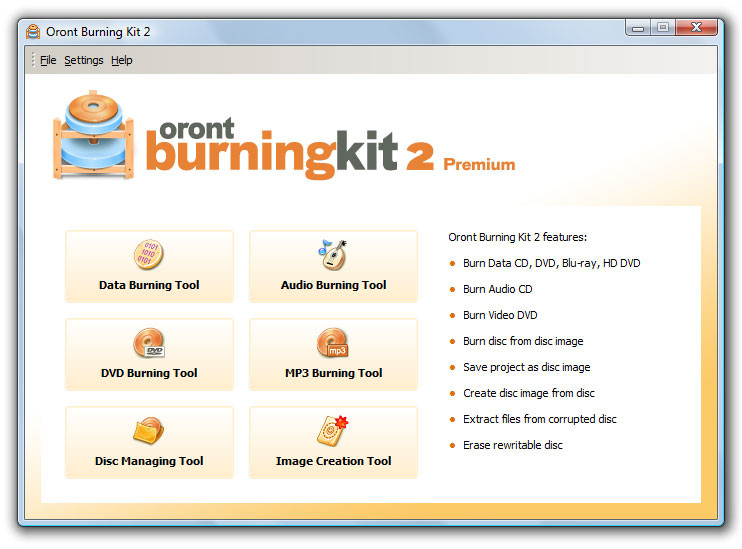Minimize the Oront Burning Kit window

coord(638,28)
